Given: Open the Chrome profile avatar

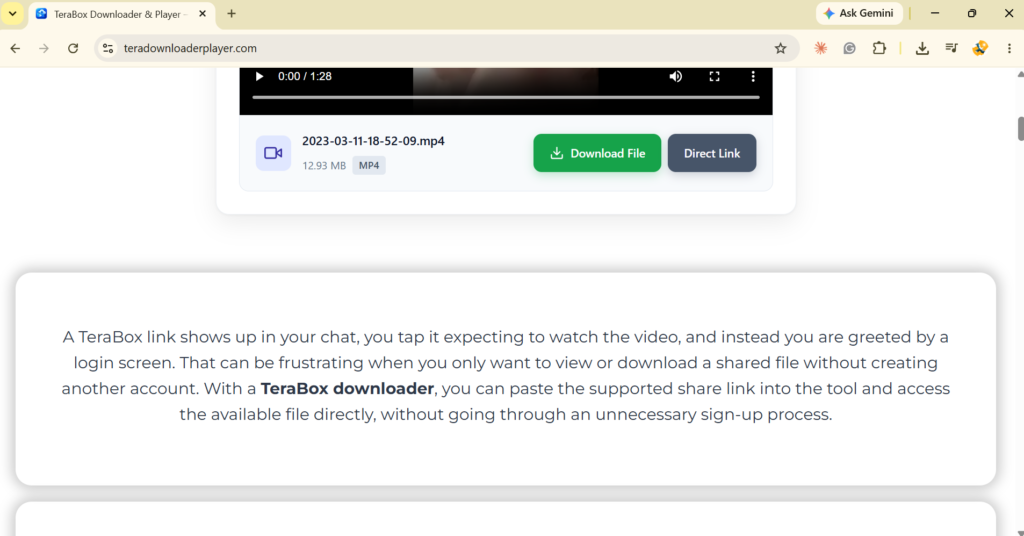Looking at the screenshot, I should 980,48.
